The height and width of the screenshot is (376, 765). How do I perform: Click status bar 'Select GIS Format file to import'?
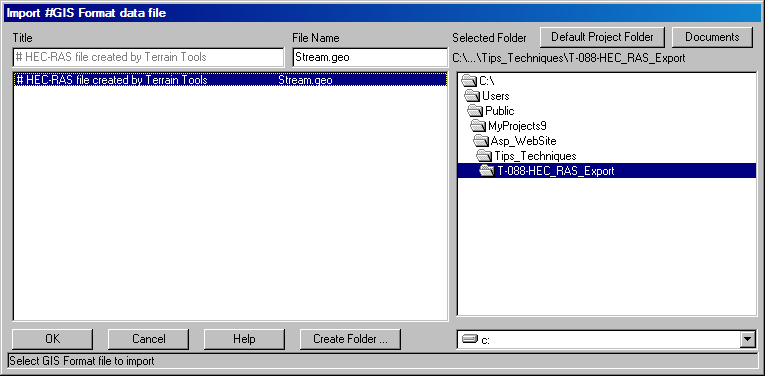click(x=81, y=361)
